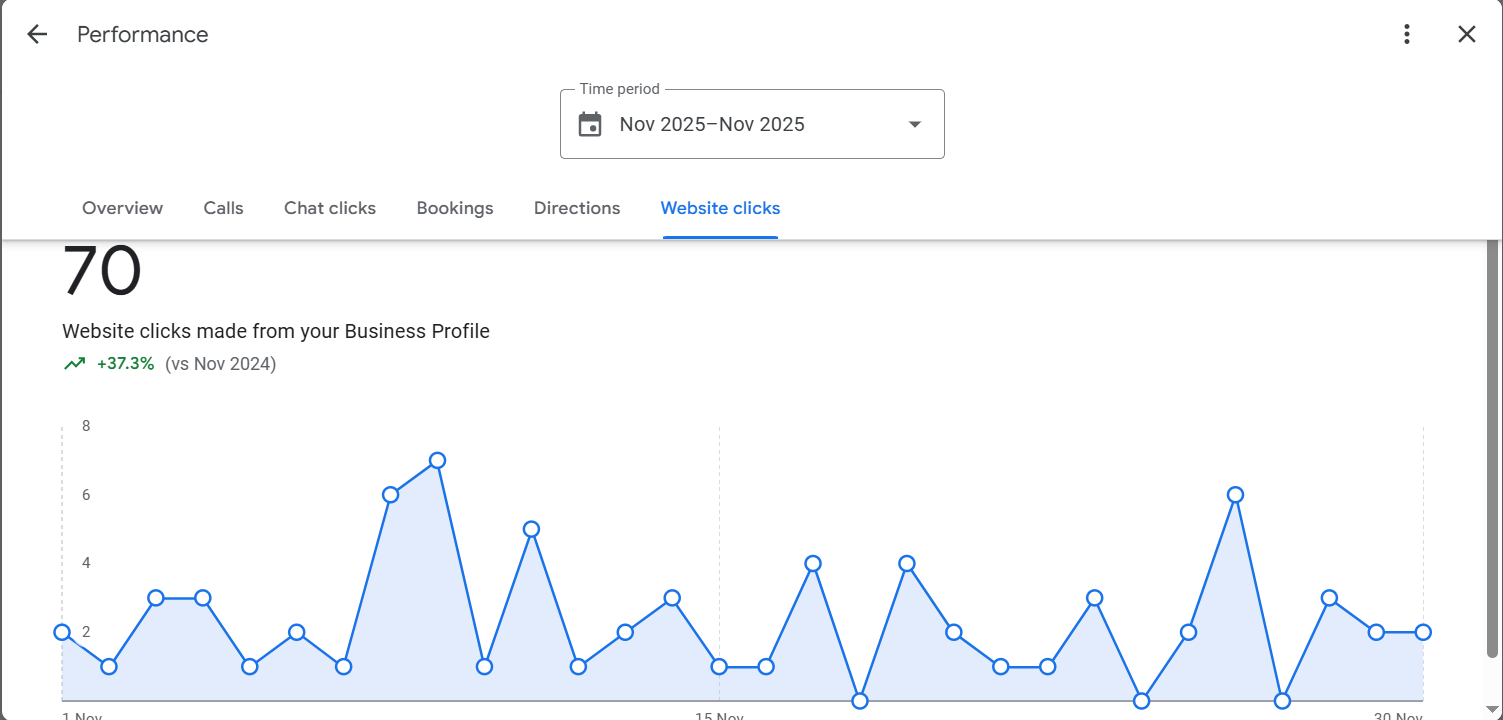
Task: Open the Calls tab
Action: point(223,208)
